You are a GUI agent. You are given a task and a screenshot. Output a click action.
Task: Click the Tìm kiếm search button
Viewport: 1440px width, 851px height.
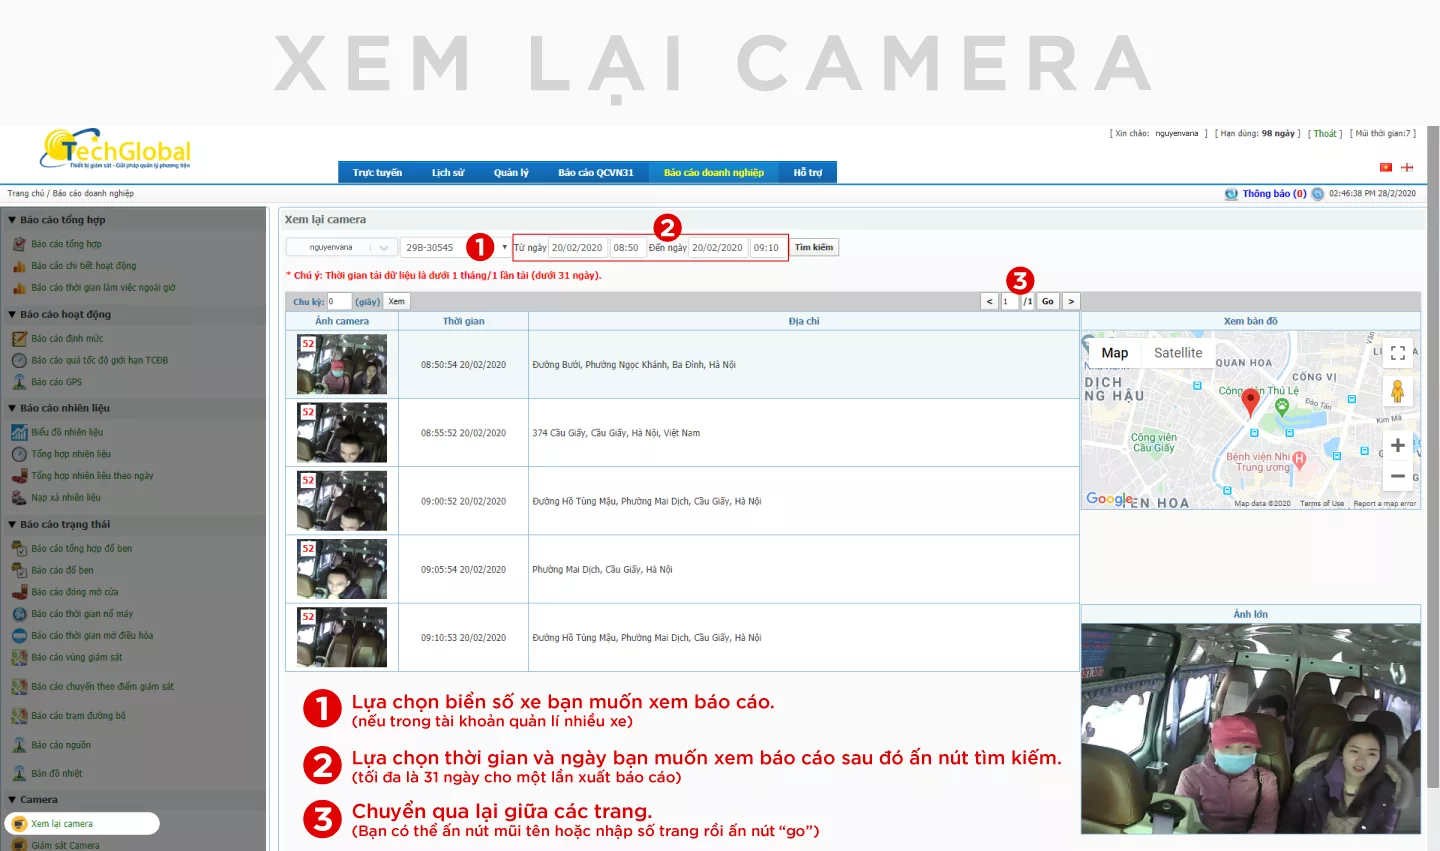pyautogui.click(x=814, y=247)
